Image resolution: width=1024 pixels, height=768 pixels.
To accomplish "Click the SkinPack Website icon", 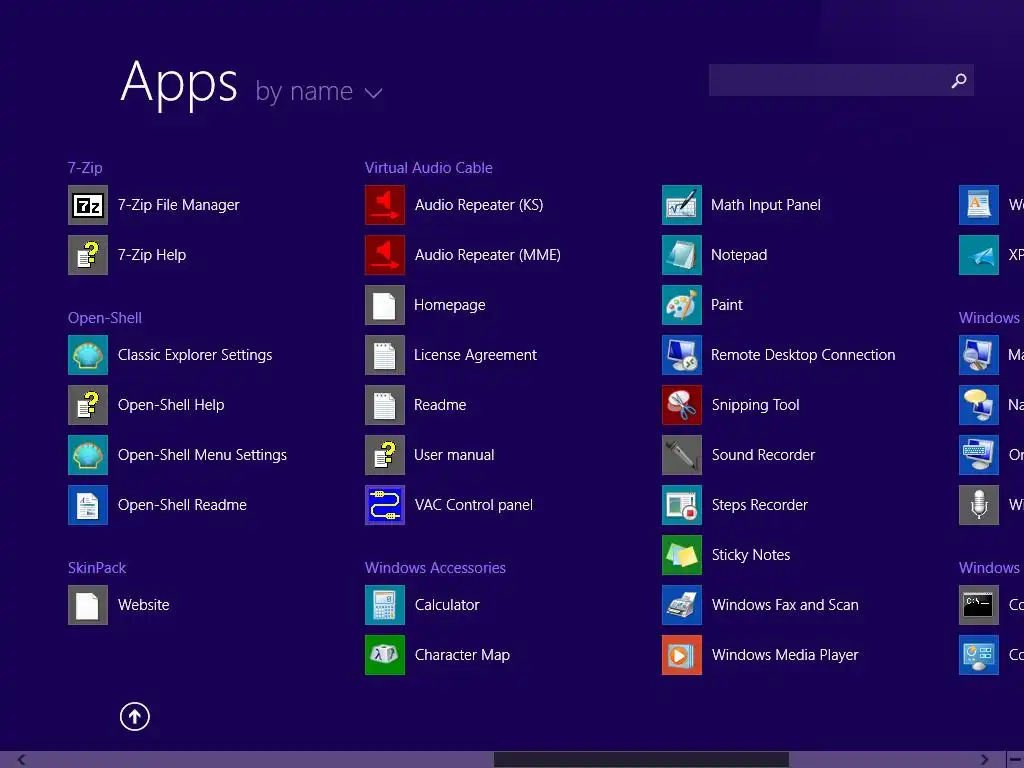I will click(x=88, y=605).
